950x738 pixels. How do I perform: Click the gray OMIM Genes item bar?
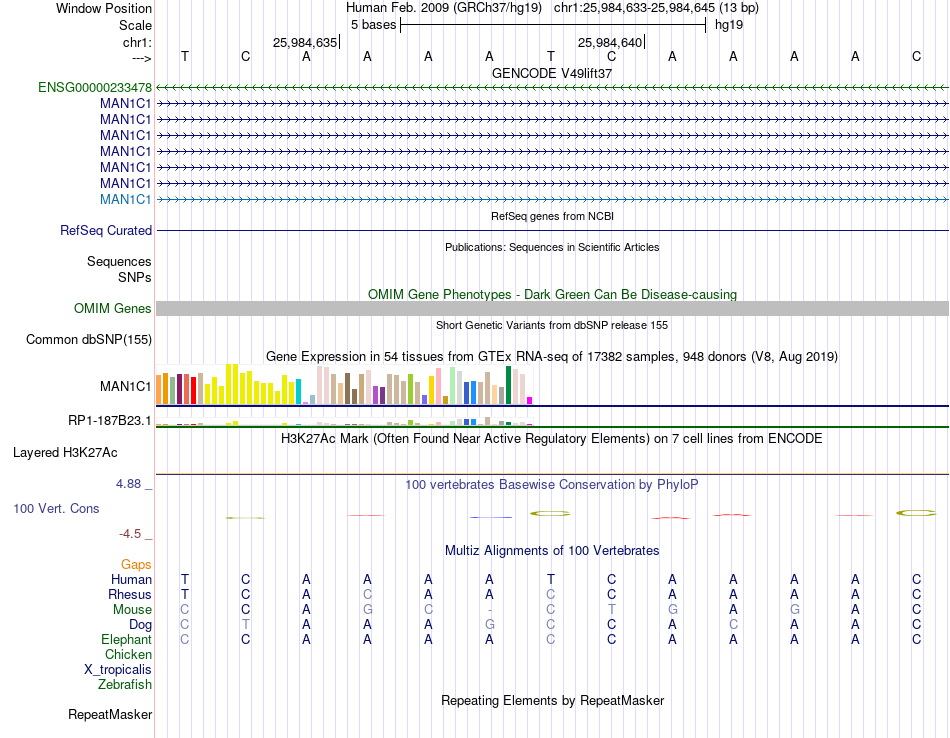pyautogui.click(x=552, y=308)
